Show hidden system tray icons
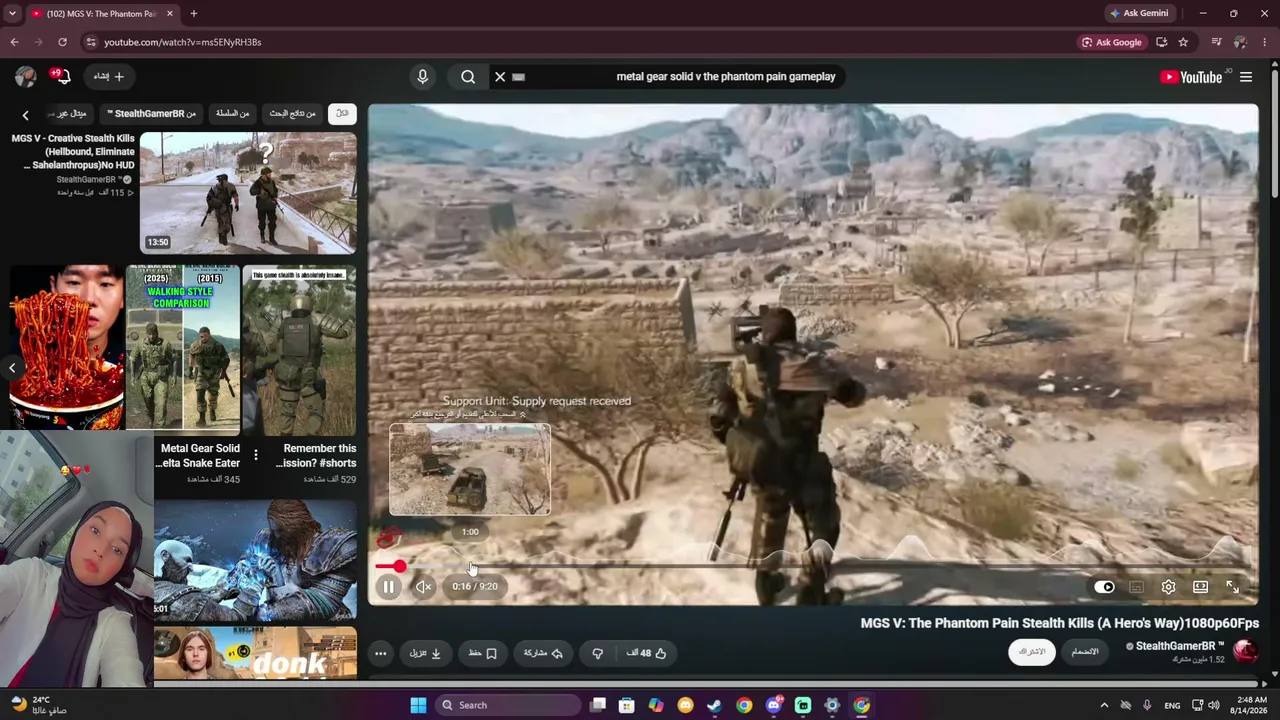1280x720 pixels. pos(1104,705)
